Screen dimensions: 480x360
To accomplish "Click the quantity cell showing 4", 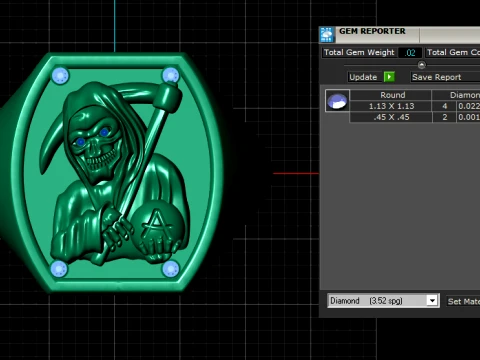I will (x=444, y=106).
